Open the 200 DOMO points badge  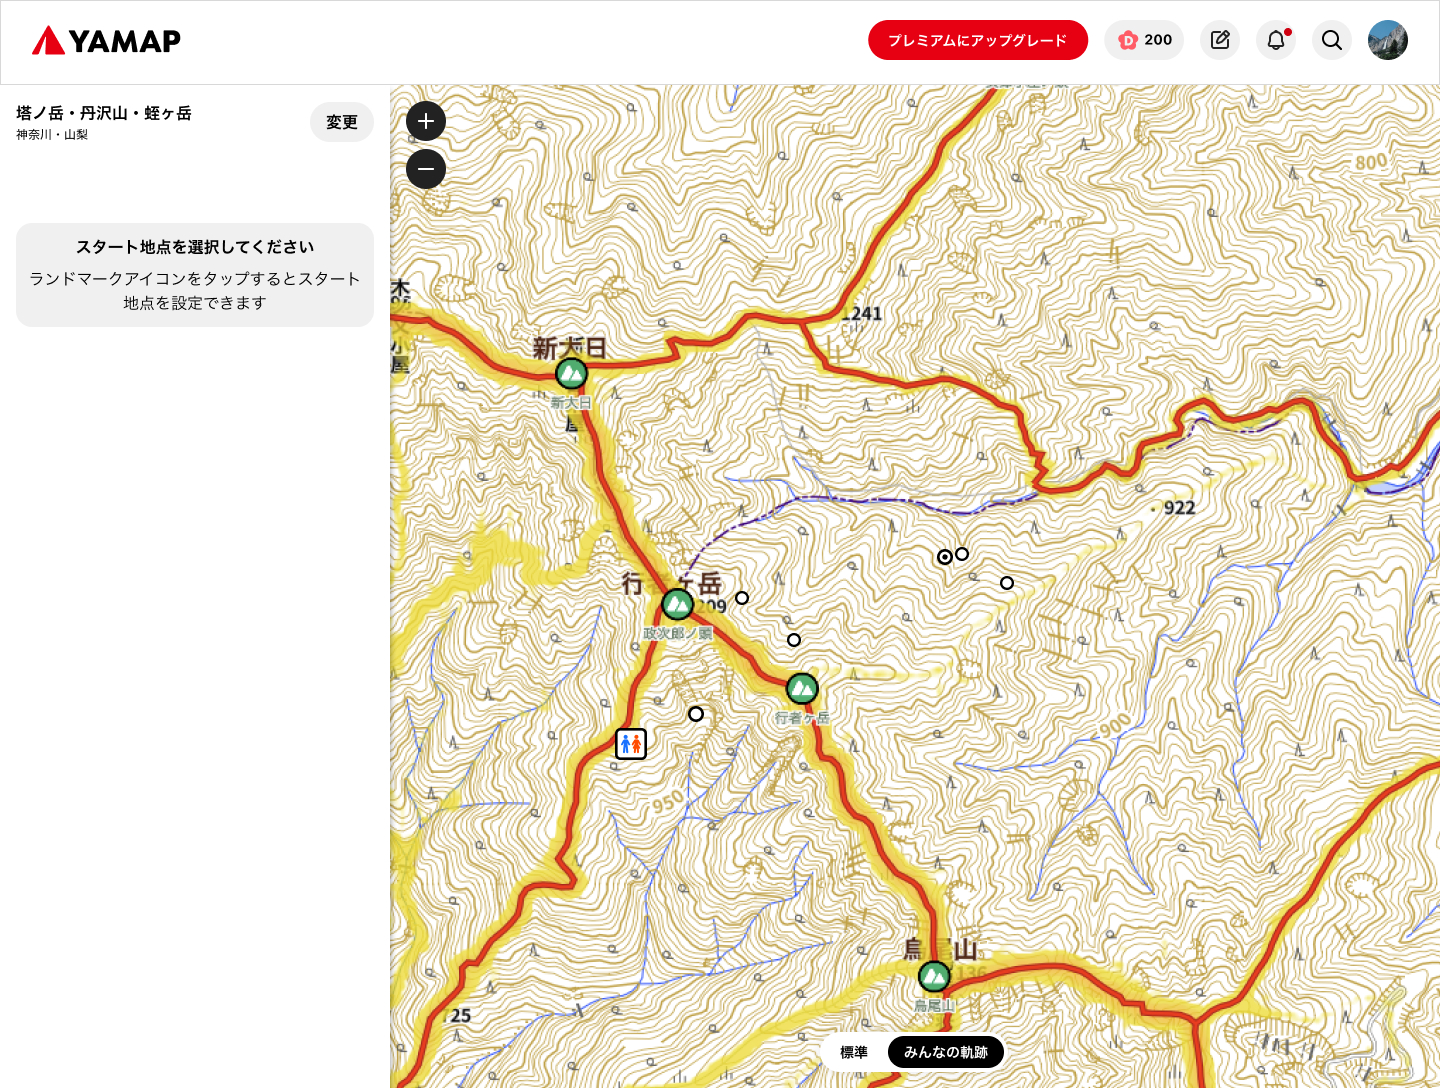click(x=1145, y=40)
